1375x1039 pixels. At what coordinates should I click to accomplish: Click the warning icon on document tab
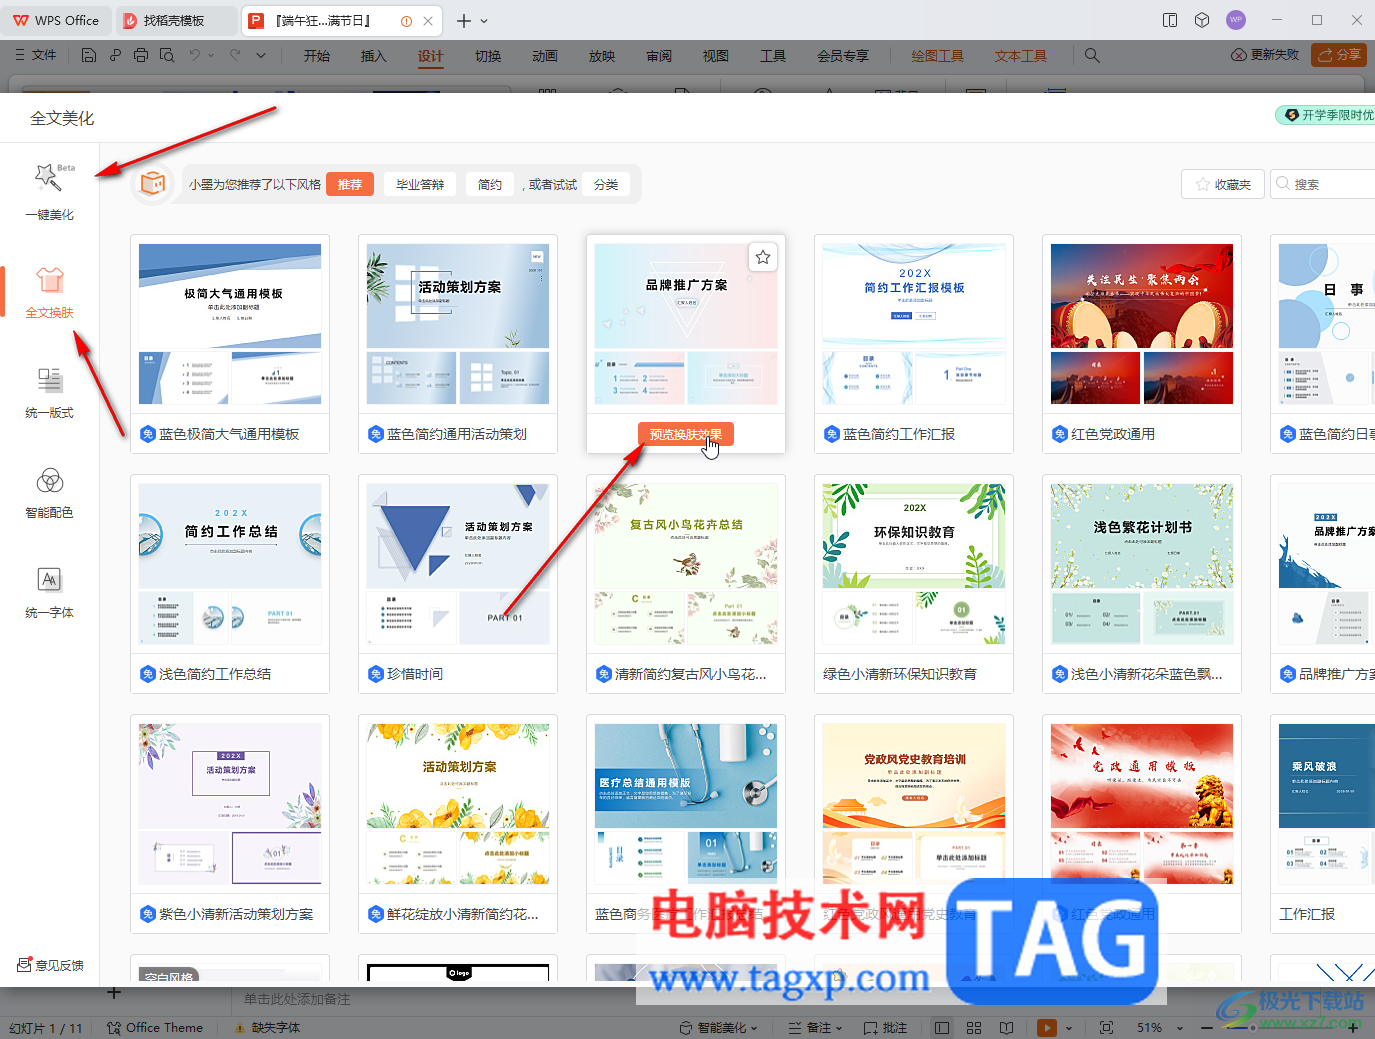(406, 21)
